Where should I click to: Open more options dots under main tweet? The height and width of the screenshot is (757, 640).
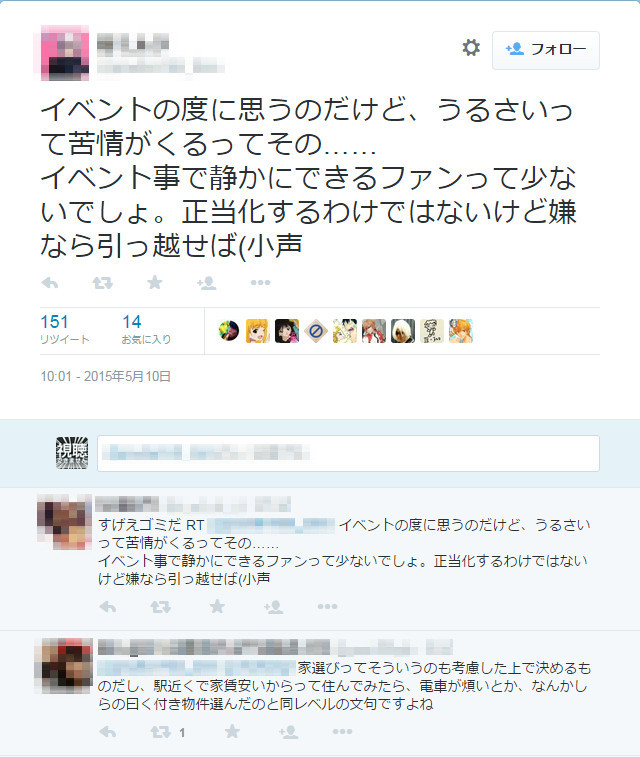coord(260,283)
